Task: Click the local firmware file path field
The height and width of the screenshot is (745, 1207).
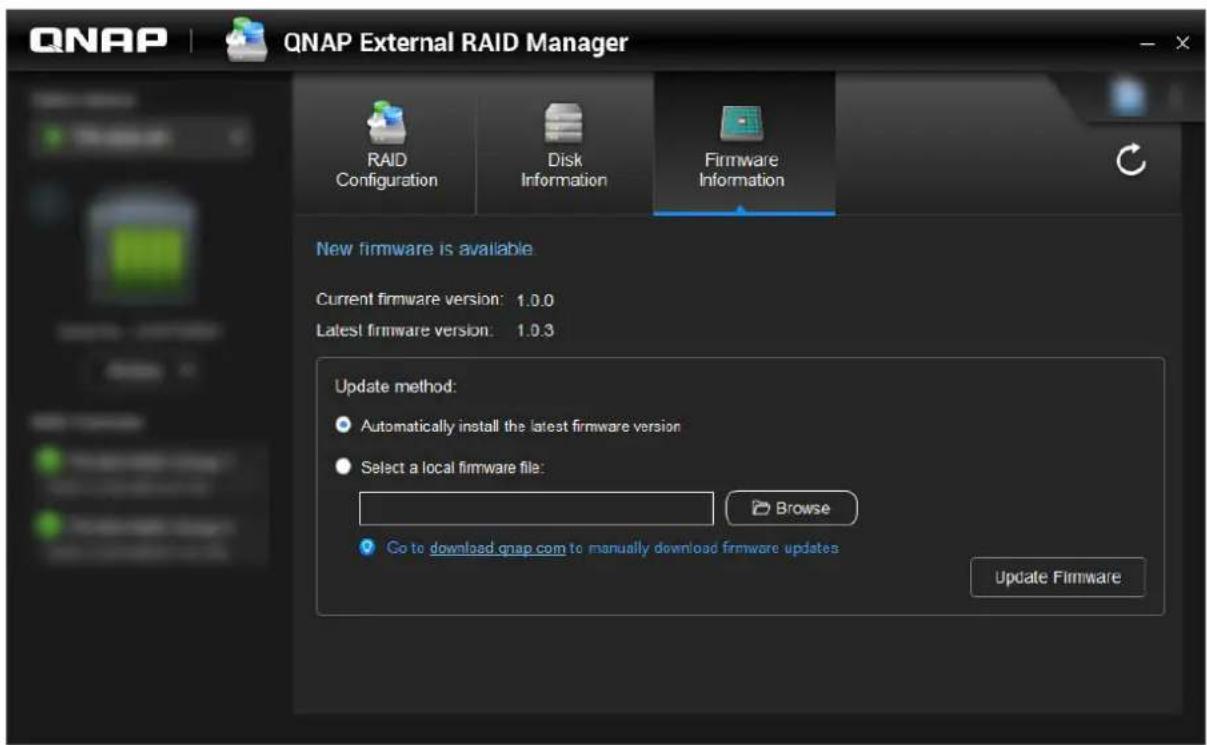Action: (x=536, y=508)
